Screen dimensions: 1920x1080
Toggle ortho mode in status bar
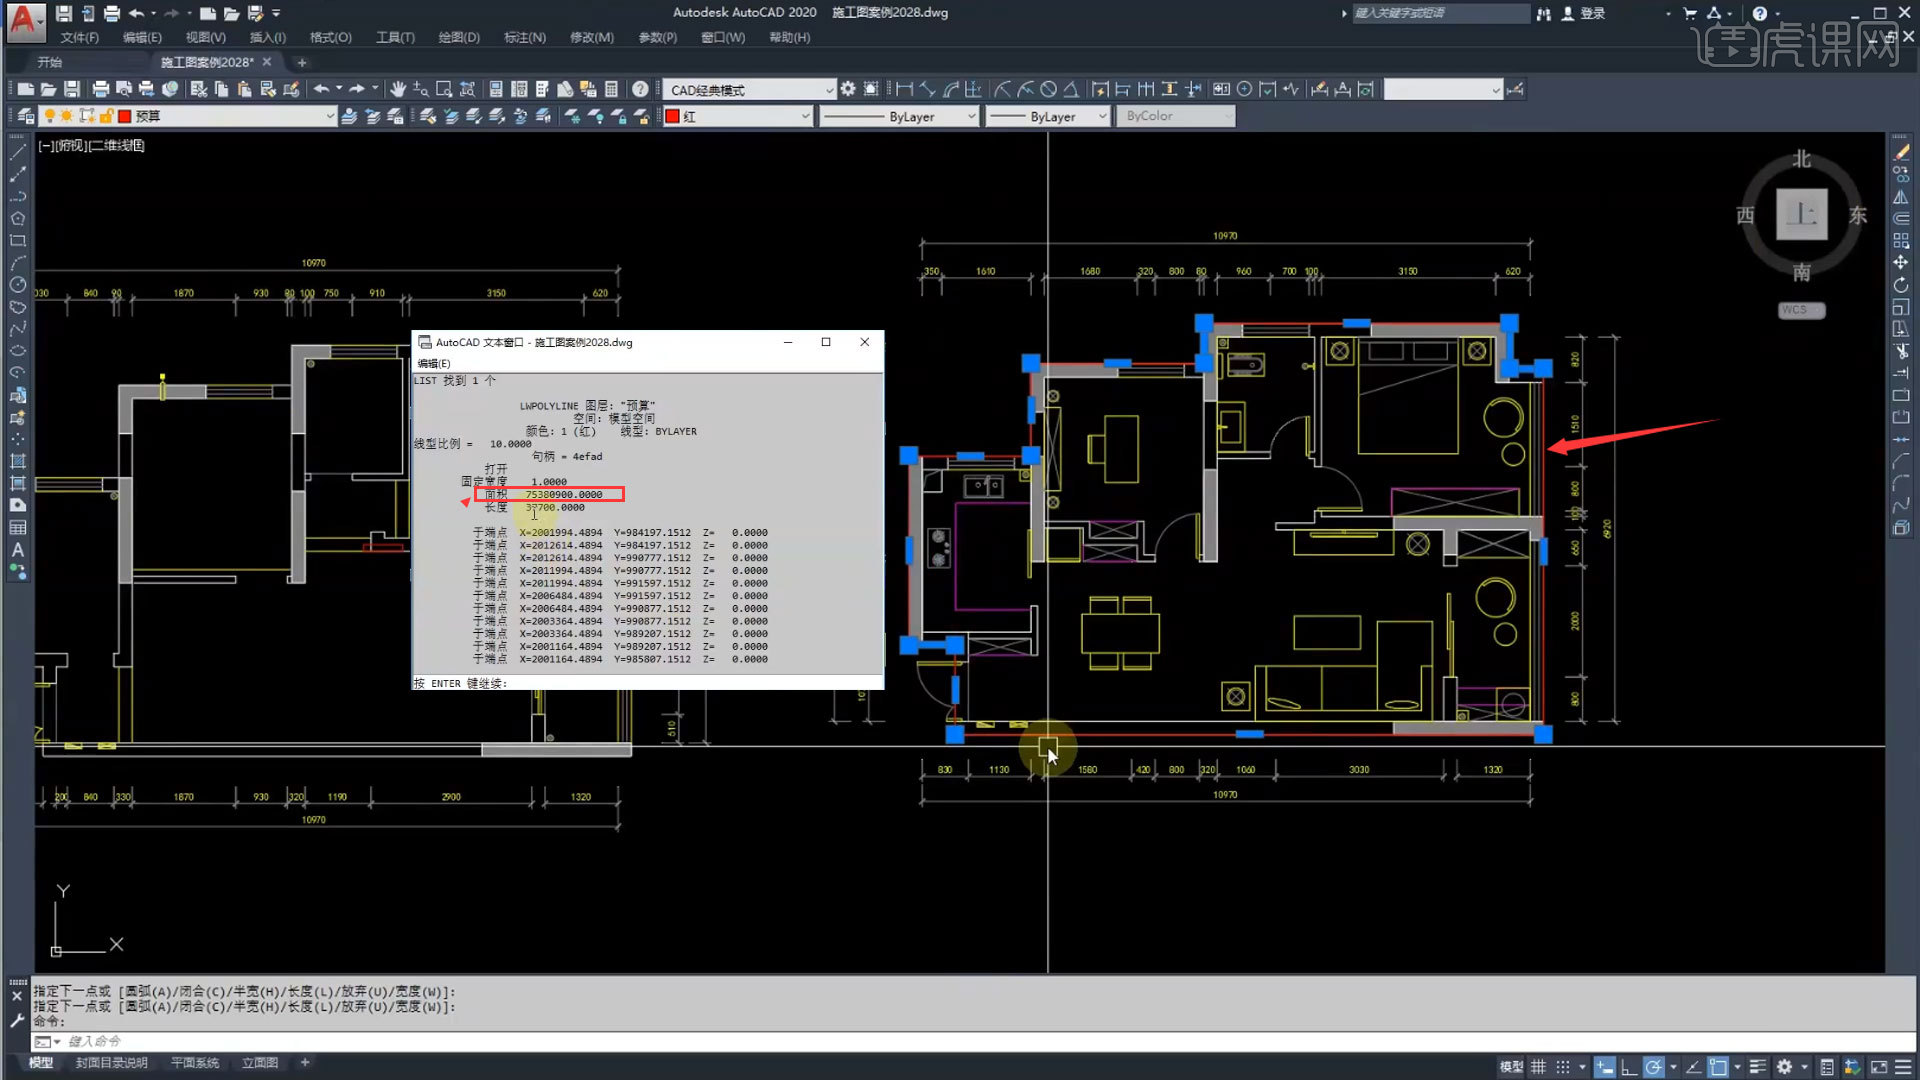[1629, 1067]
